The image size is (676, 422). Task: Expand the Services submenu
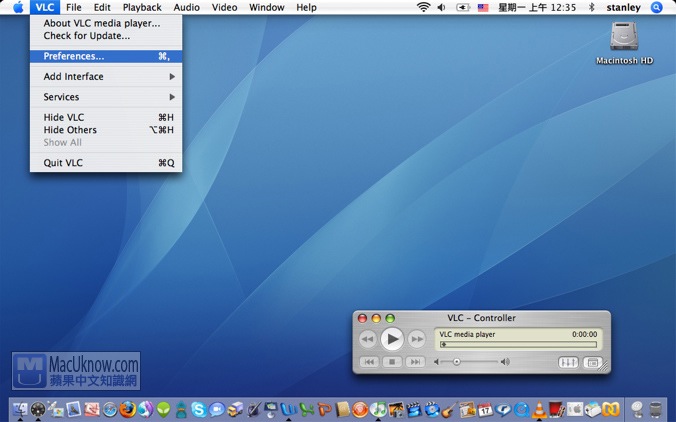[x=106, y=97]
